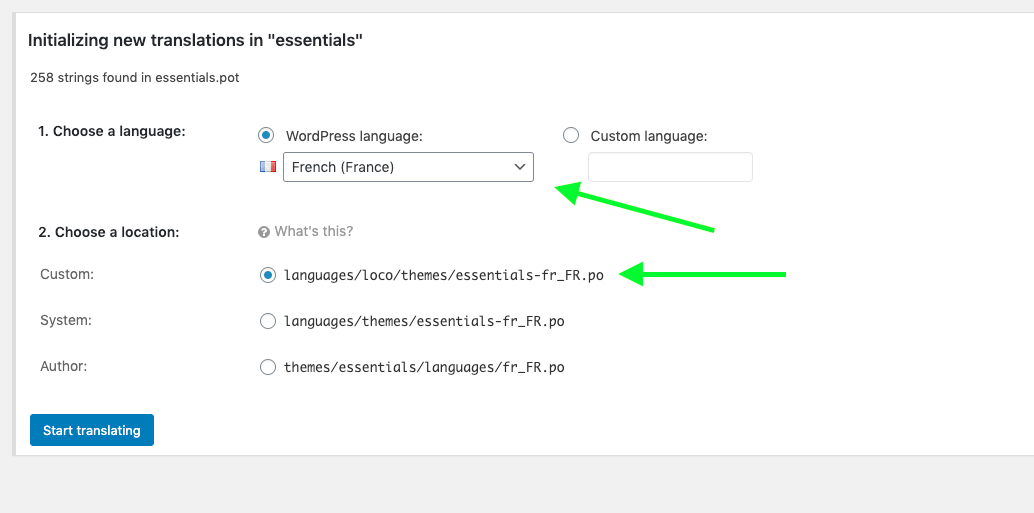Open the What's this? help link
The height and width of the screenshot is (513, 1034).
(313, 231)
